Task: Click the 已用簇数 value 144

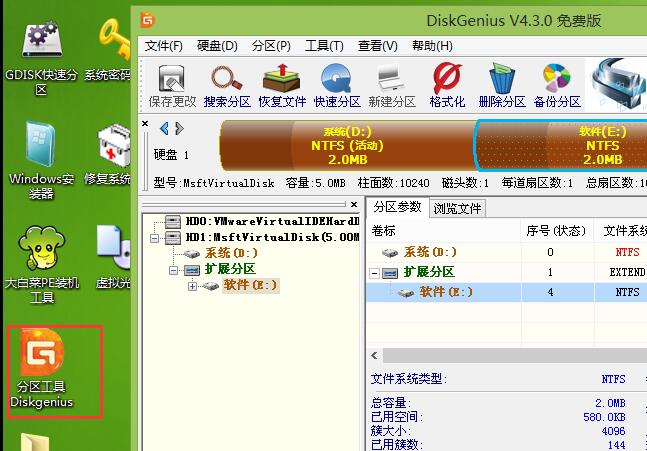Action: pyautogui.click(x=616, y=445)
